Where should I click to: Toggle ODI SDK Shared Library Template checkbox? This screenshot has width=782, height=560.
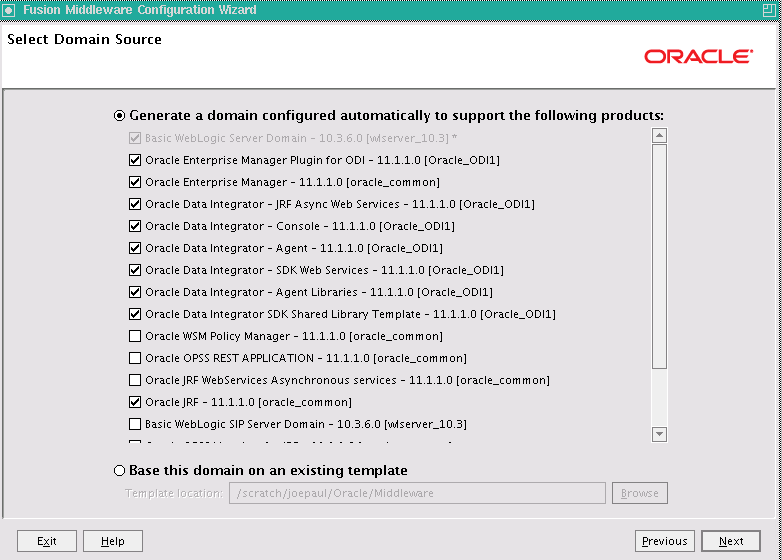[135, 314]
